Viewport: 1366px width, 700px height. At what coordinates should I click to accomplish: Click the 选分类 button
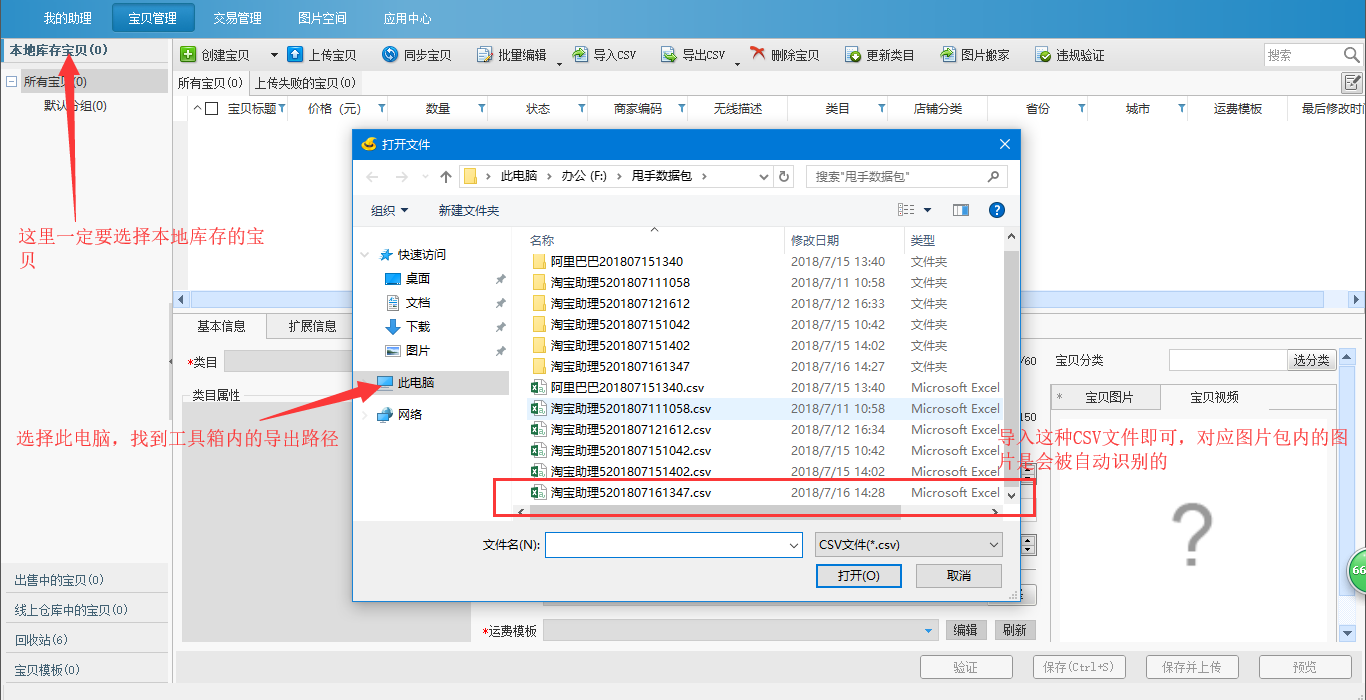[x=1311, y=360]
